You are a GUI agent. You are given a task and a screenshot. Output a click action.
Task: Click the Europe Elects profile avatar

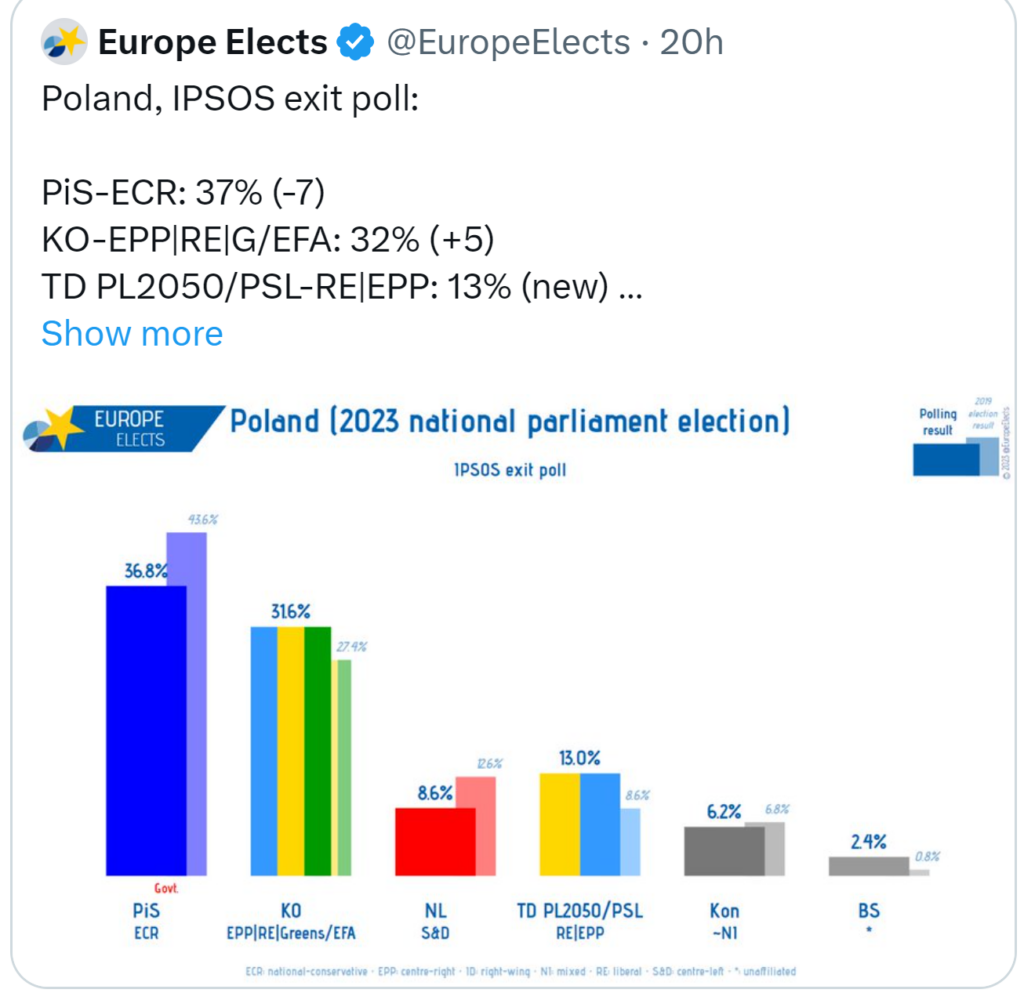pyautogui.click(x=63, y=41)
